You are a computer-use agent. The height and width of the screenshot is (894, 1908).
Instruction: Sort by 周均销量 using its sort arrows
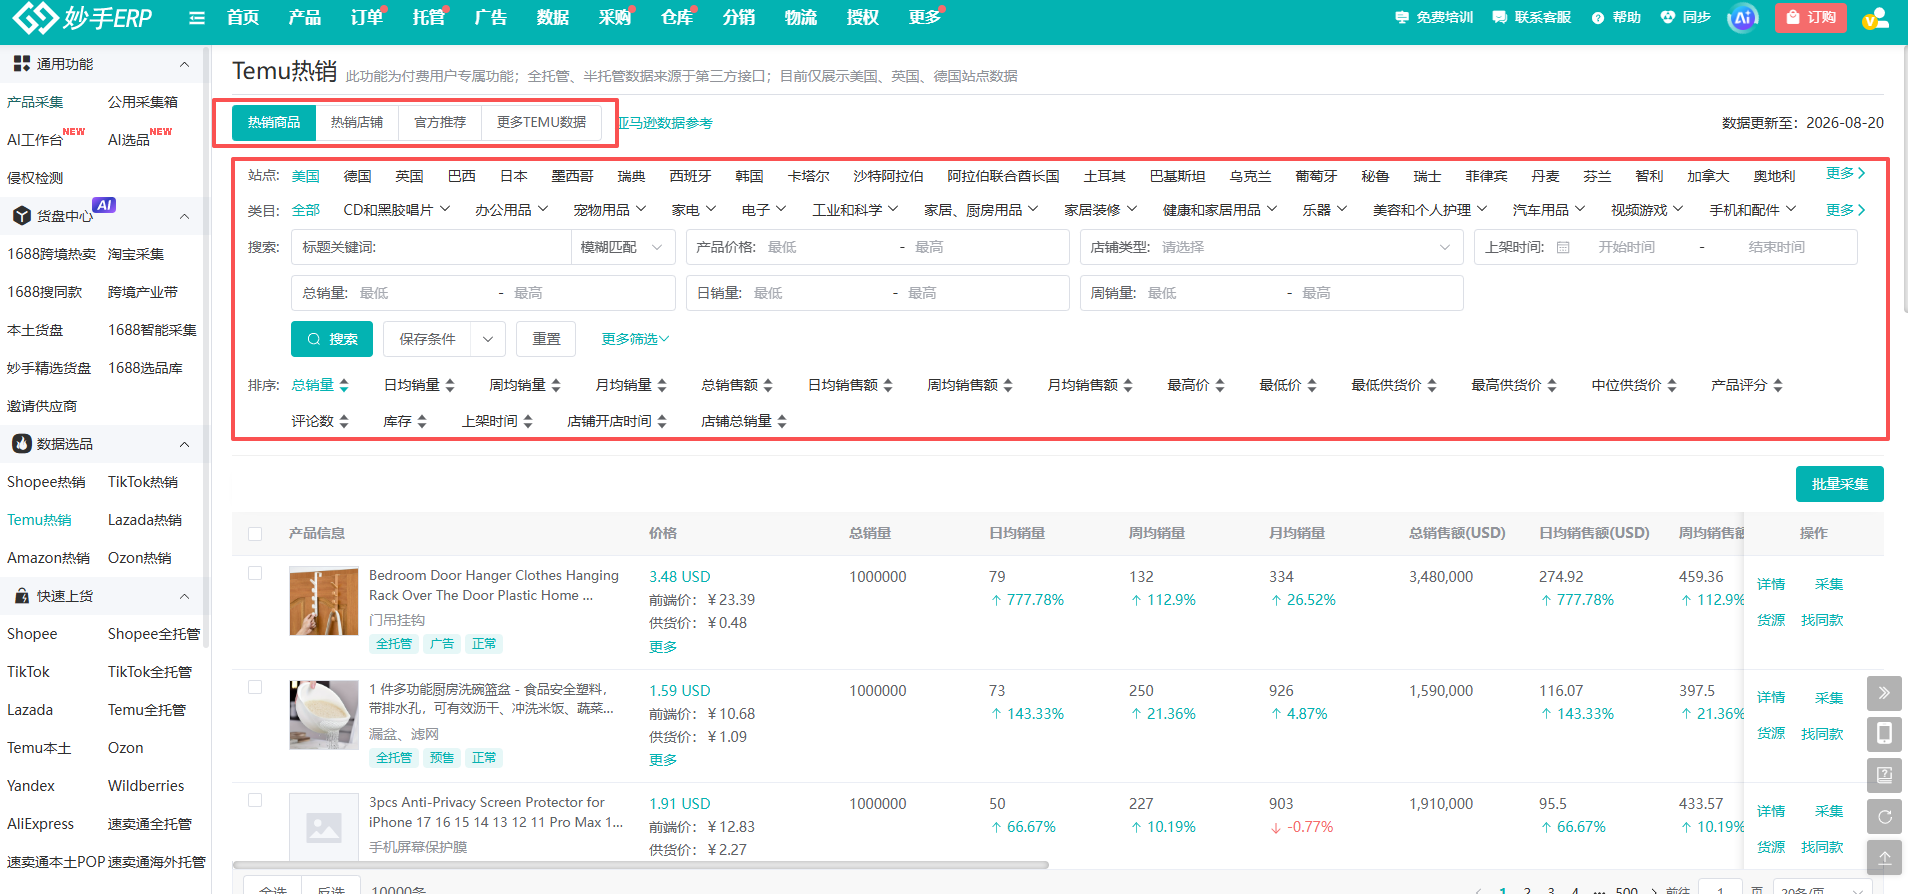click(556, 385)
